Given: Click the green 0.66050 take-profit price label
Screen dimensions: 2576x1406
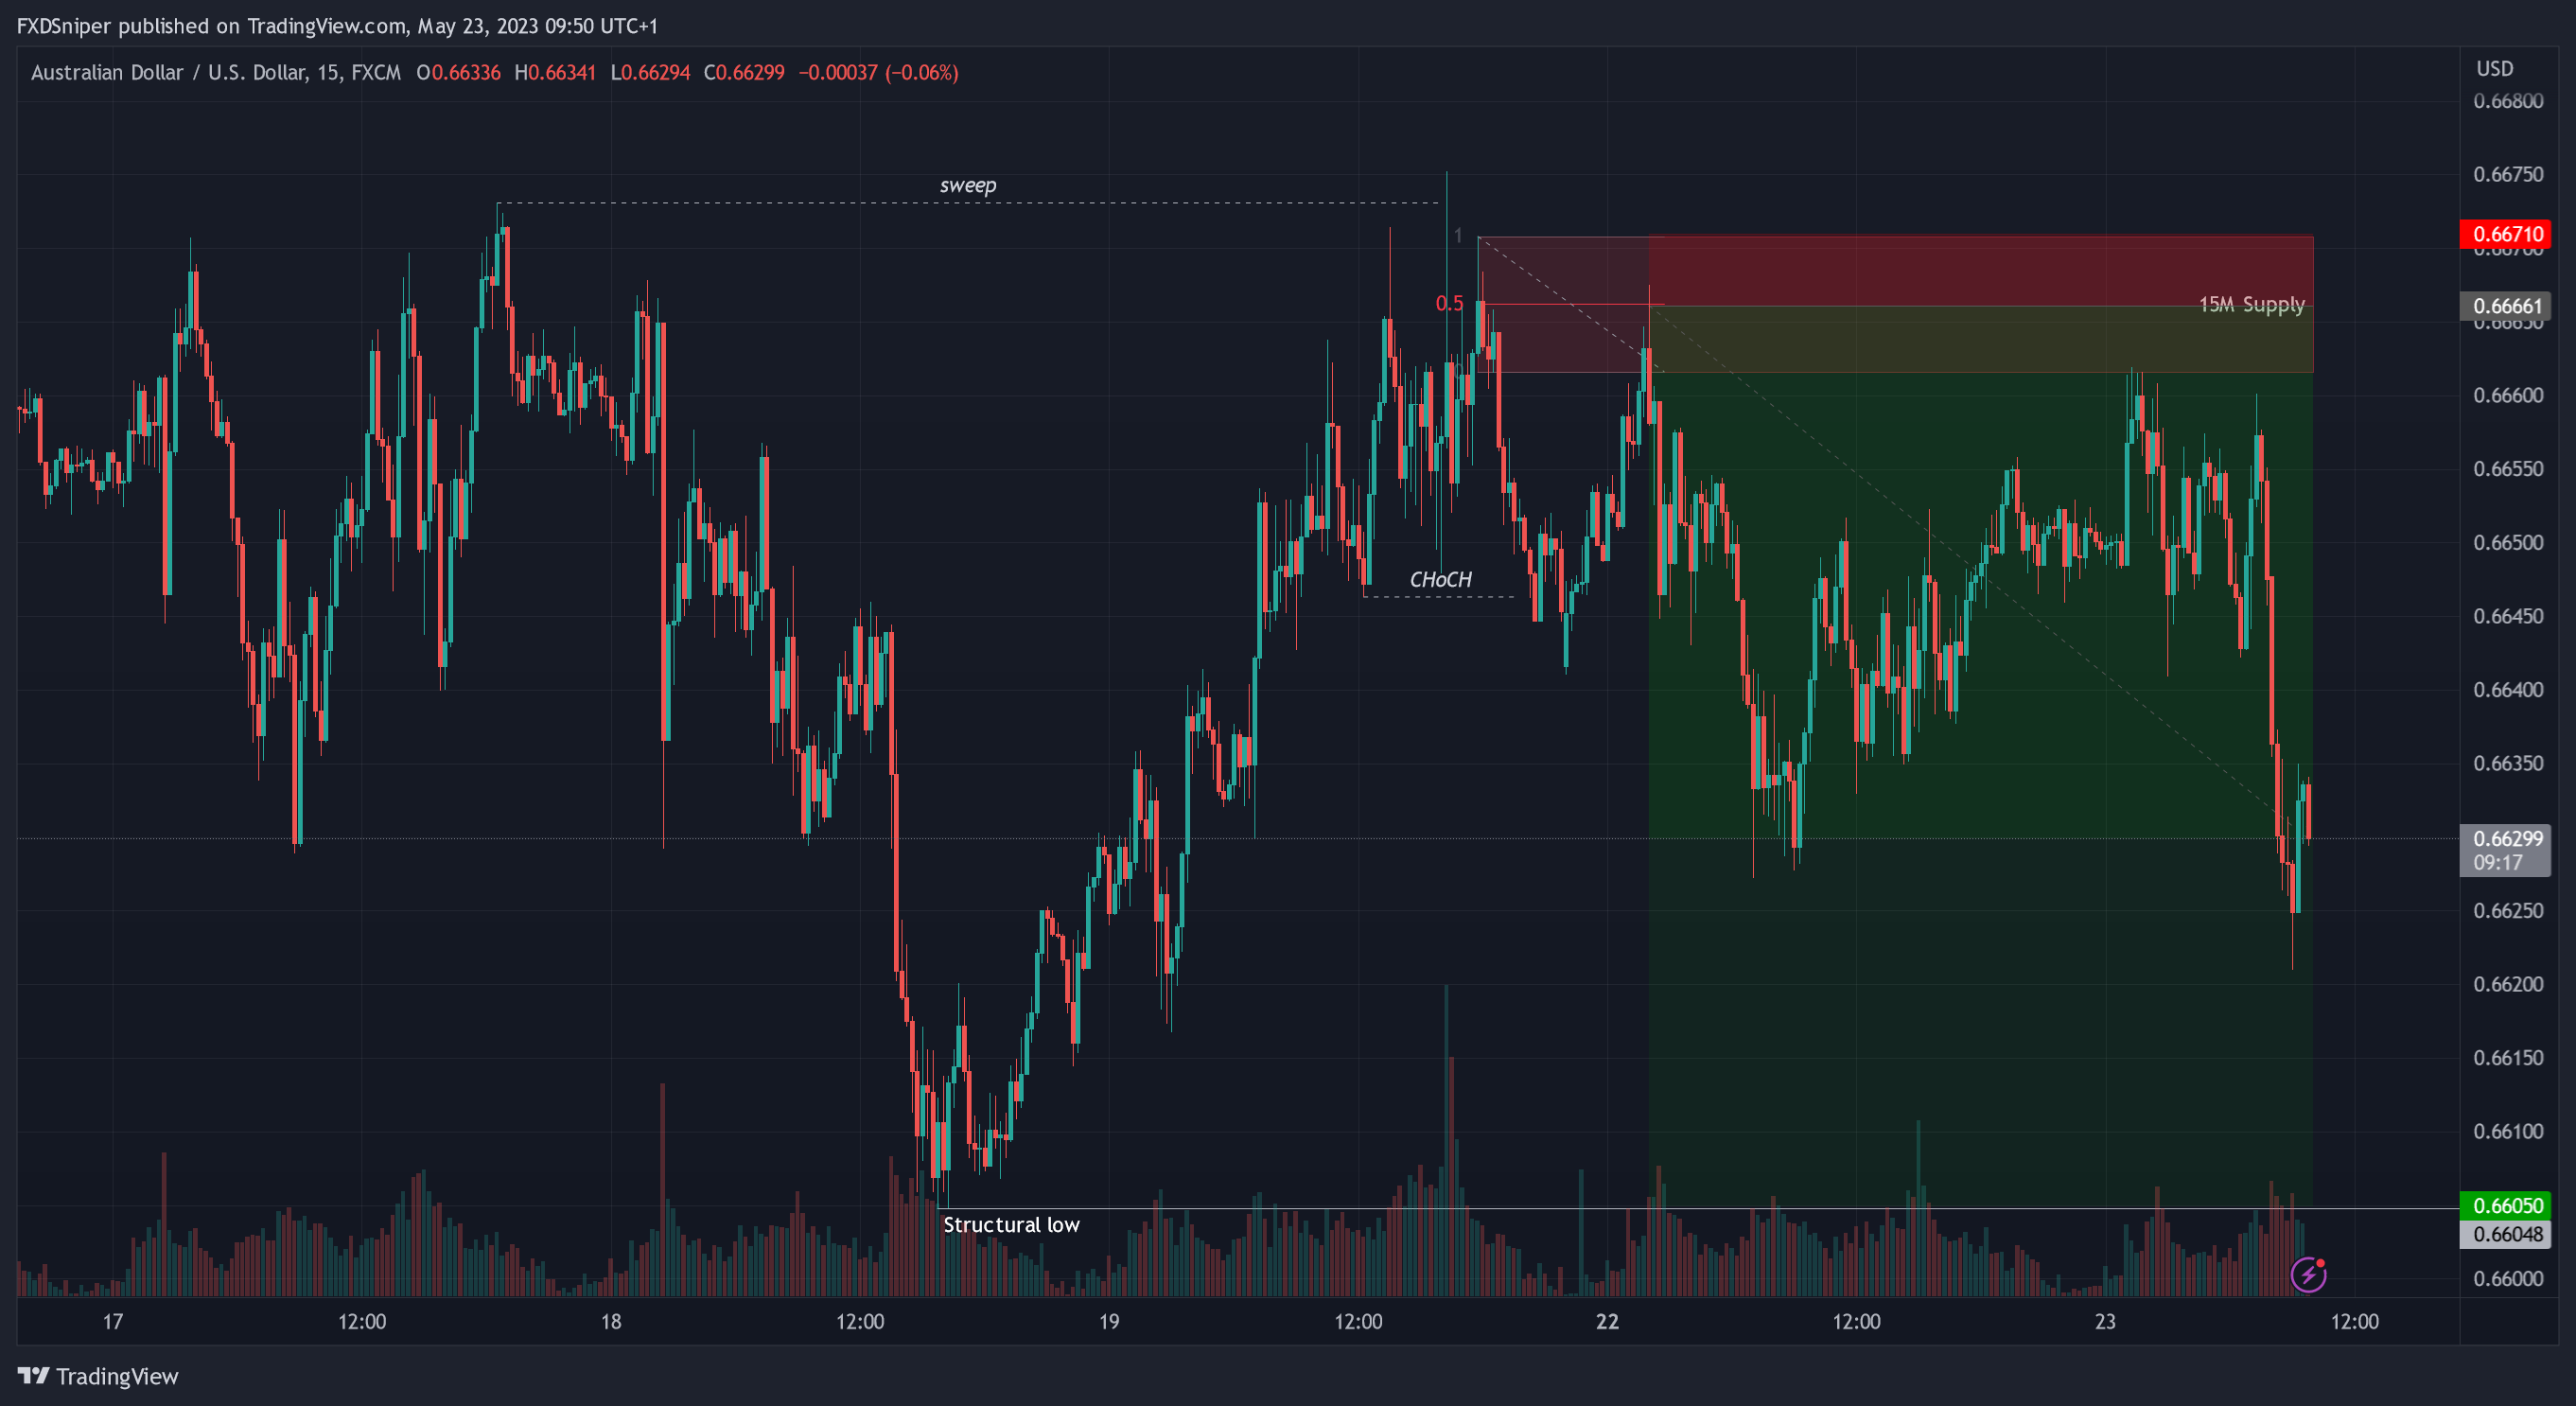Looking at the screenshot, I should click(x=2506, y=1205).
